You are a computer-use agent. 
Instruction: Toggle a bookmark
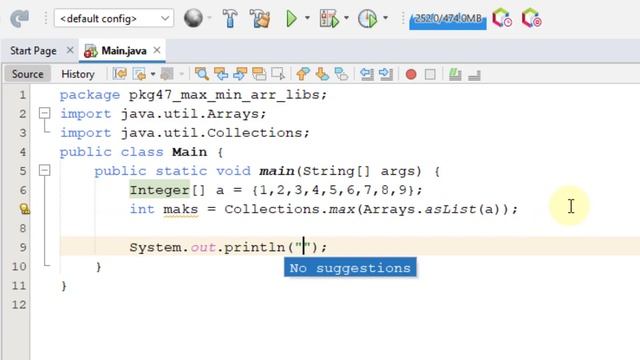click(341, 74)
